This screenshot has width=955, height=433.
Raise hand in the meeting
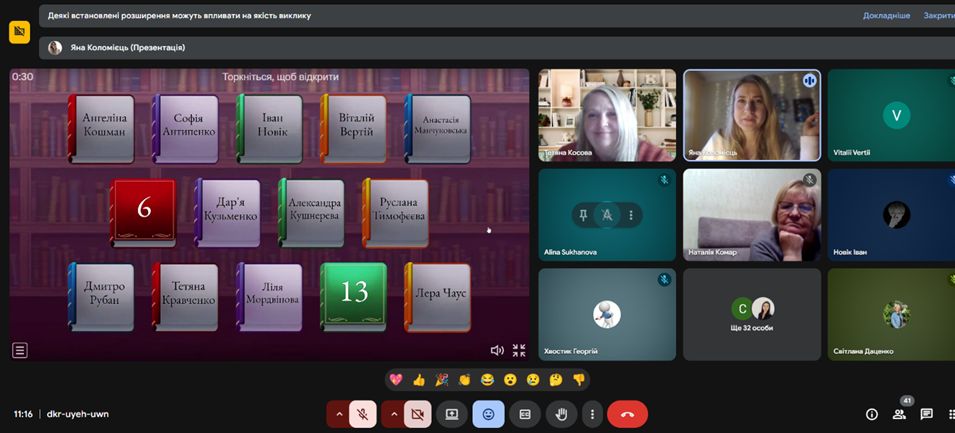tap(561, 414)
